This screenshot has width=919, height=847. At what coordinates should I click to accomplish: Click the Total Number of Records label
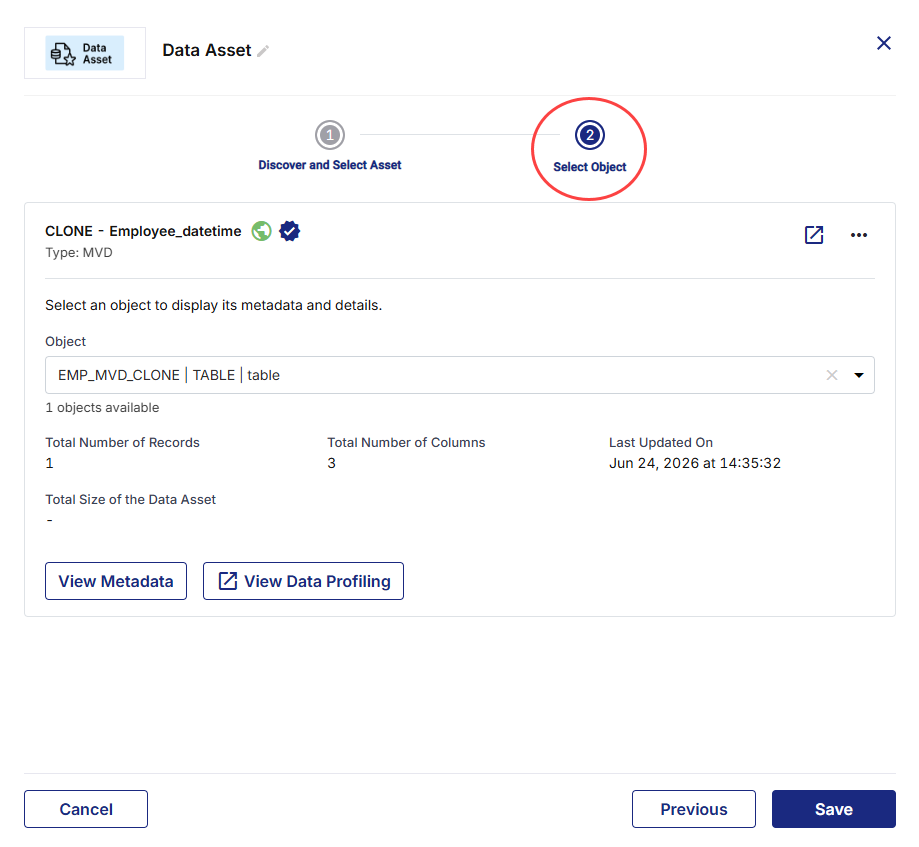click(x=122, y=443)
